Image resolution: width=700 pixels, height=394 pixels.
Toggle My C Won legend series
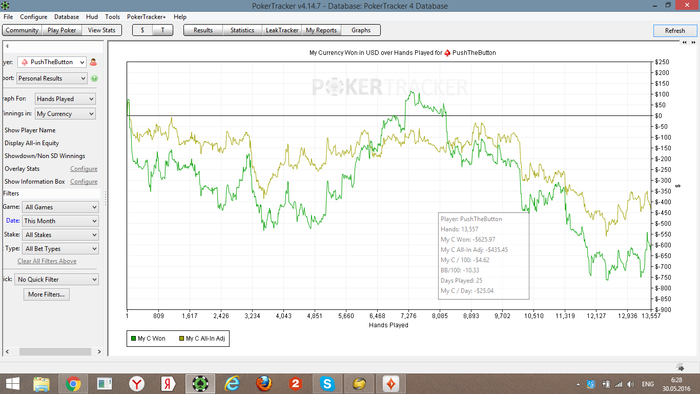(x=148, y=339)
